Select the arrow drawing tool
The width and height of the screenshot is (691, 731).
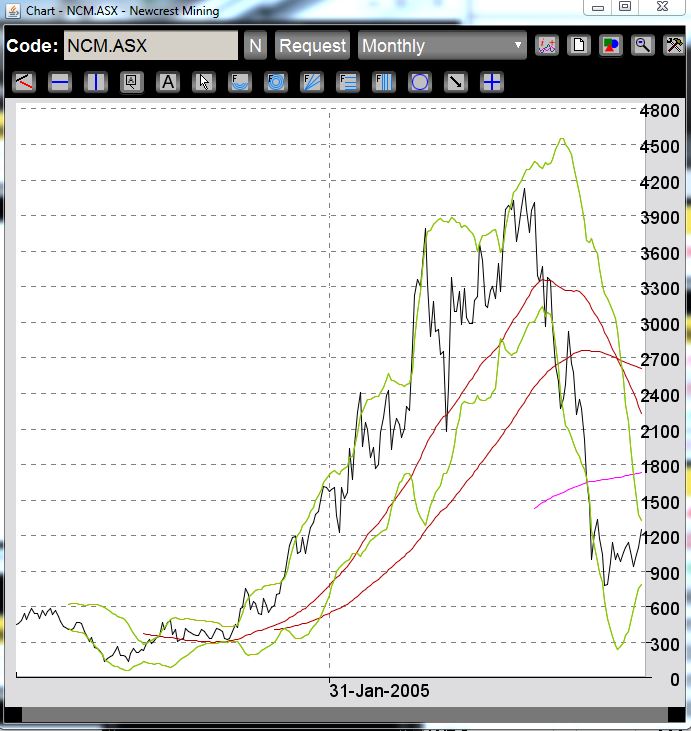[x=456, y=82]
